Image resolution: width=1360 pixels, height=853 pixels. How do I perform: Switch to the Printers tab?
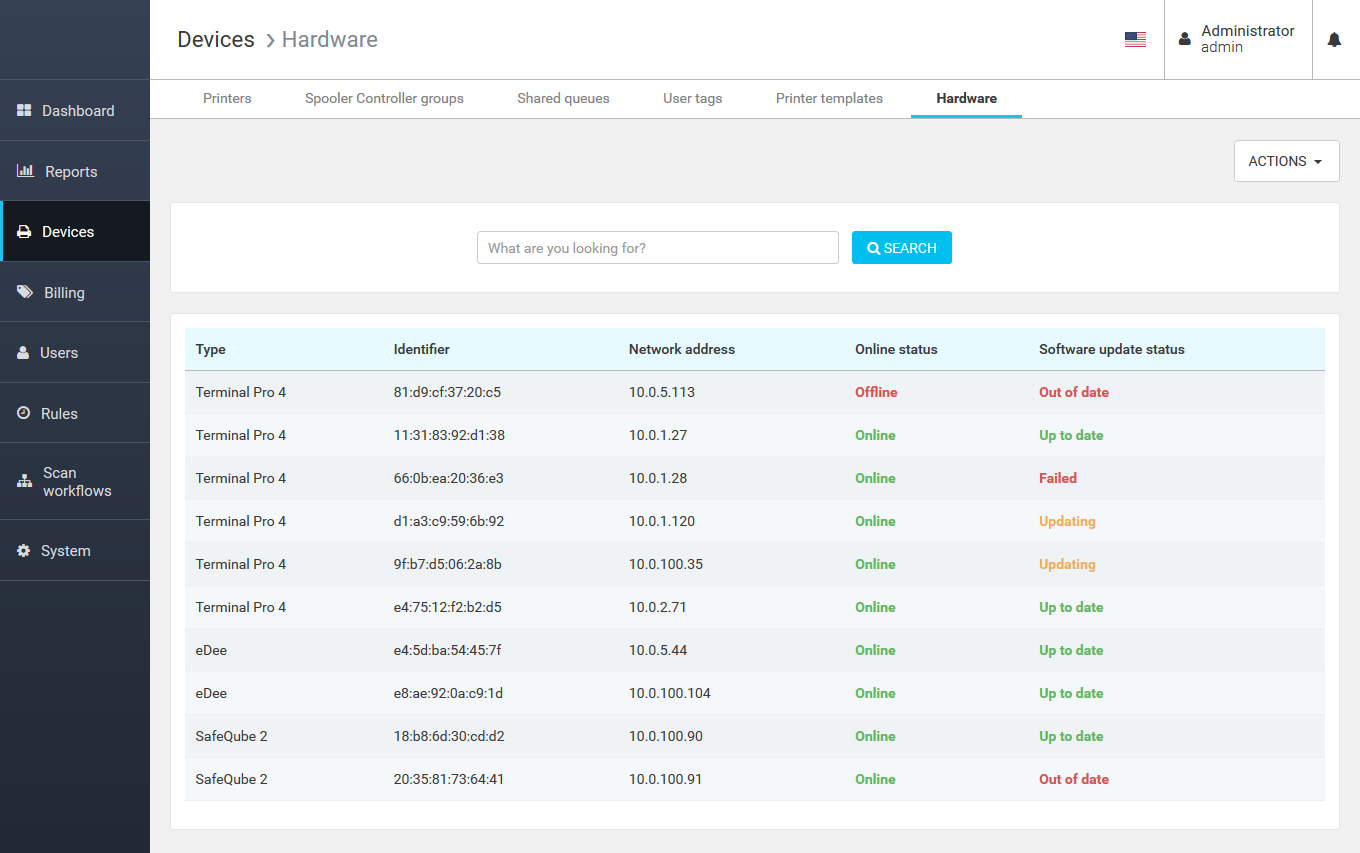pyautogui.click(x=227, y=98)
